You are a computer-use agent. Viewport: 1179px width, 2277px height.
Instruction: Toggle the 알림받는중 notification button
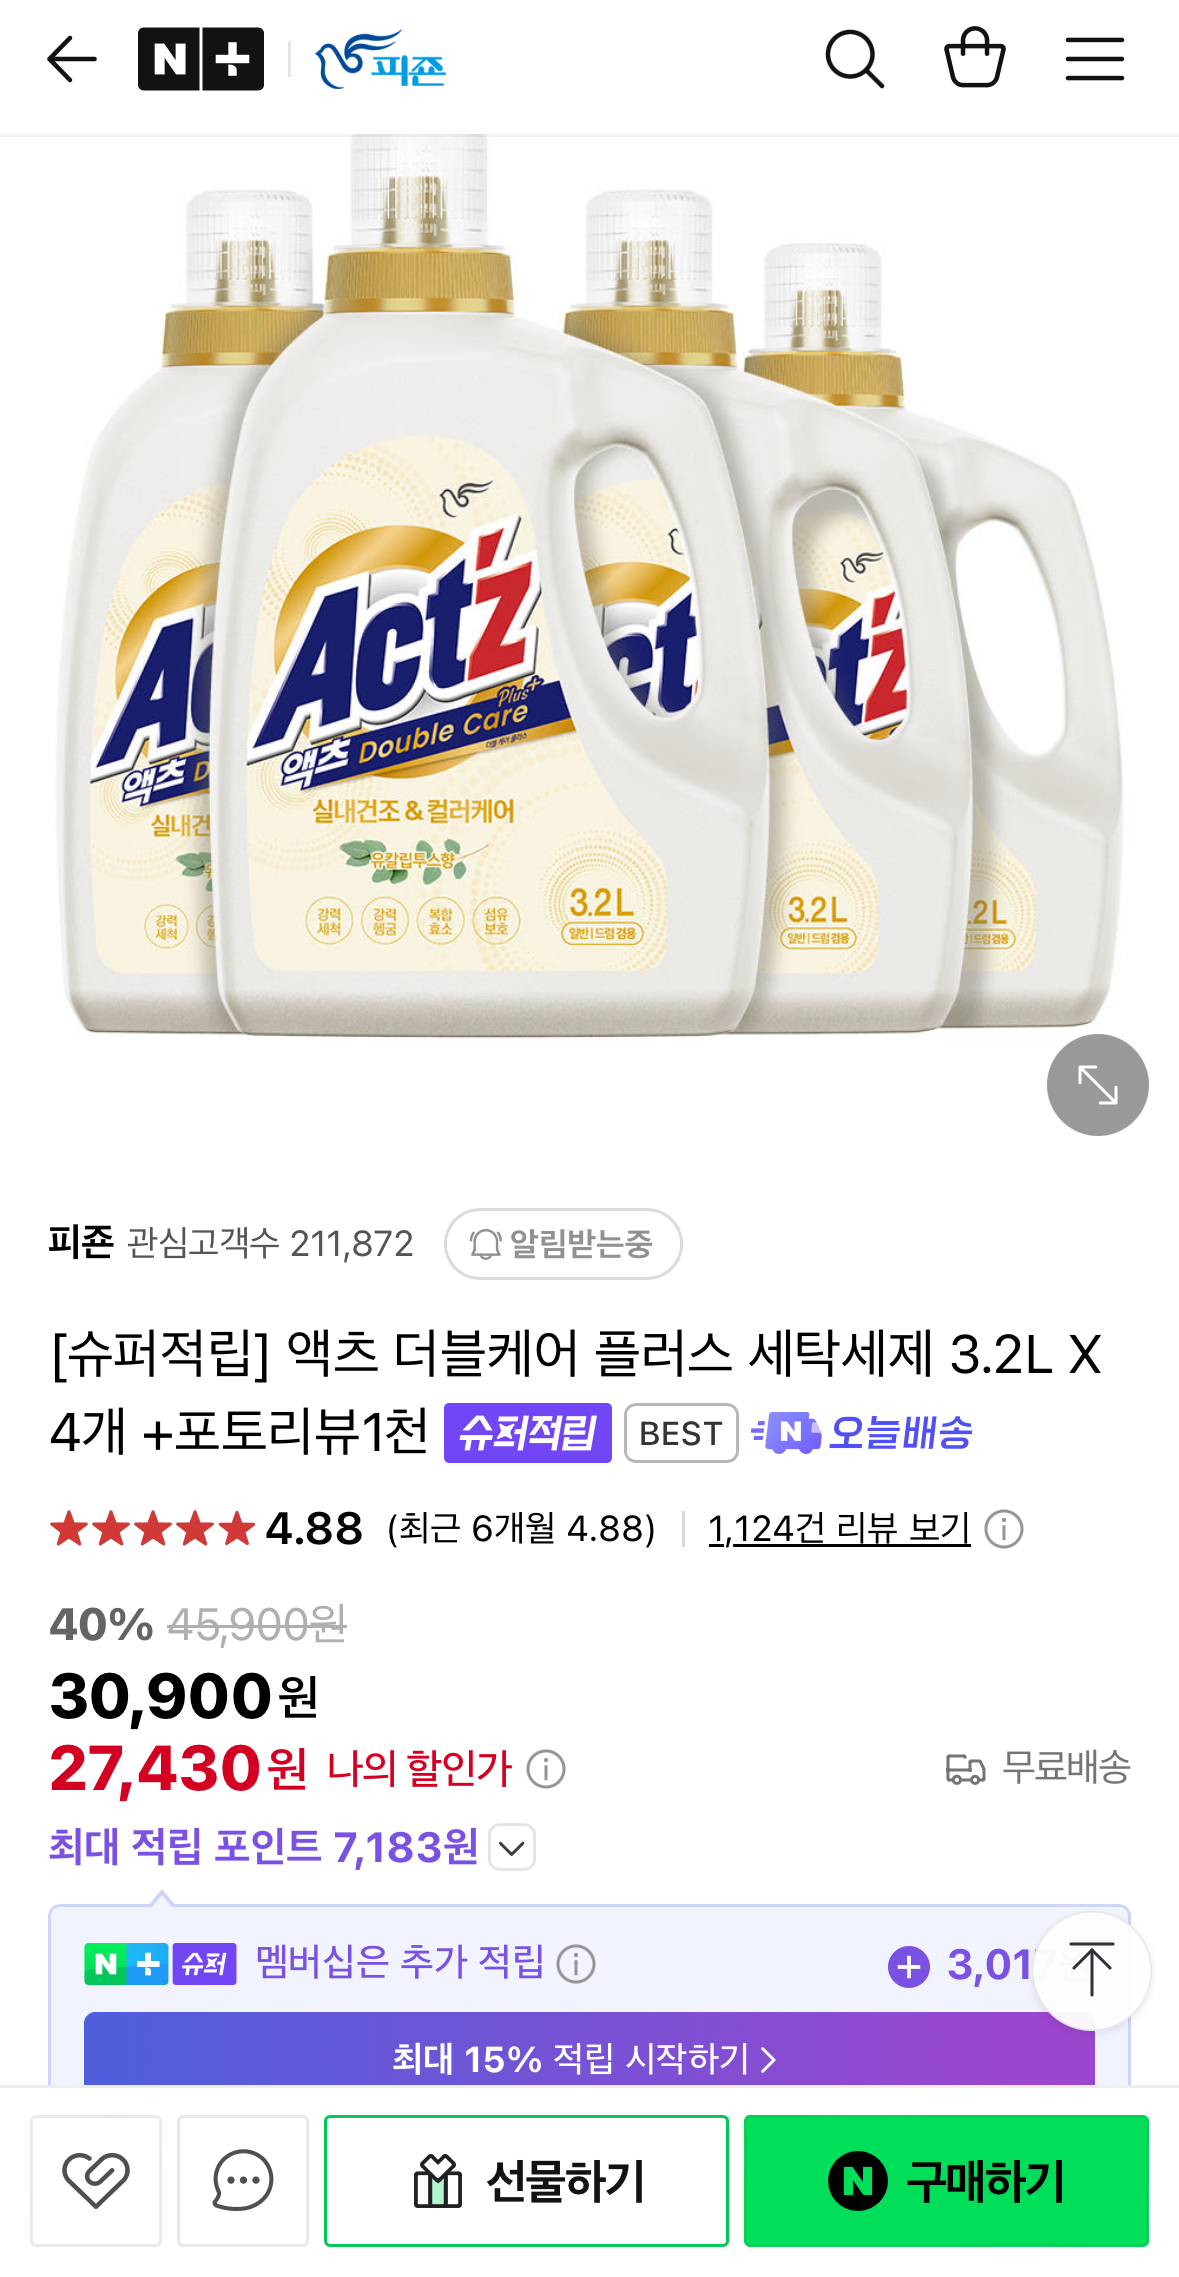563,1244
